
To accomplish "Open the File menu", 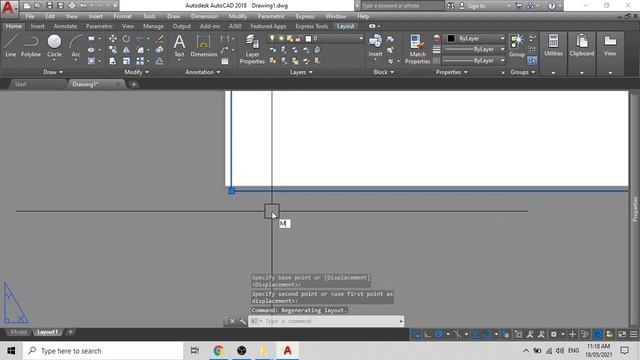I will tap(30, 16).
